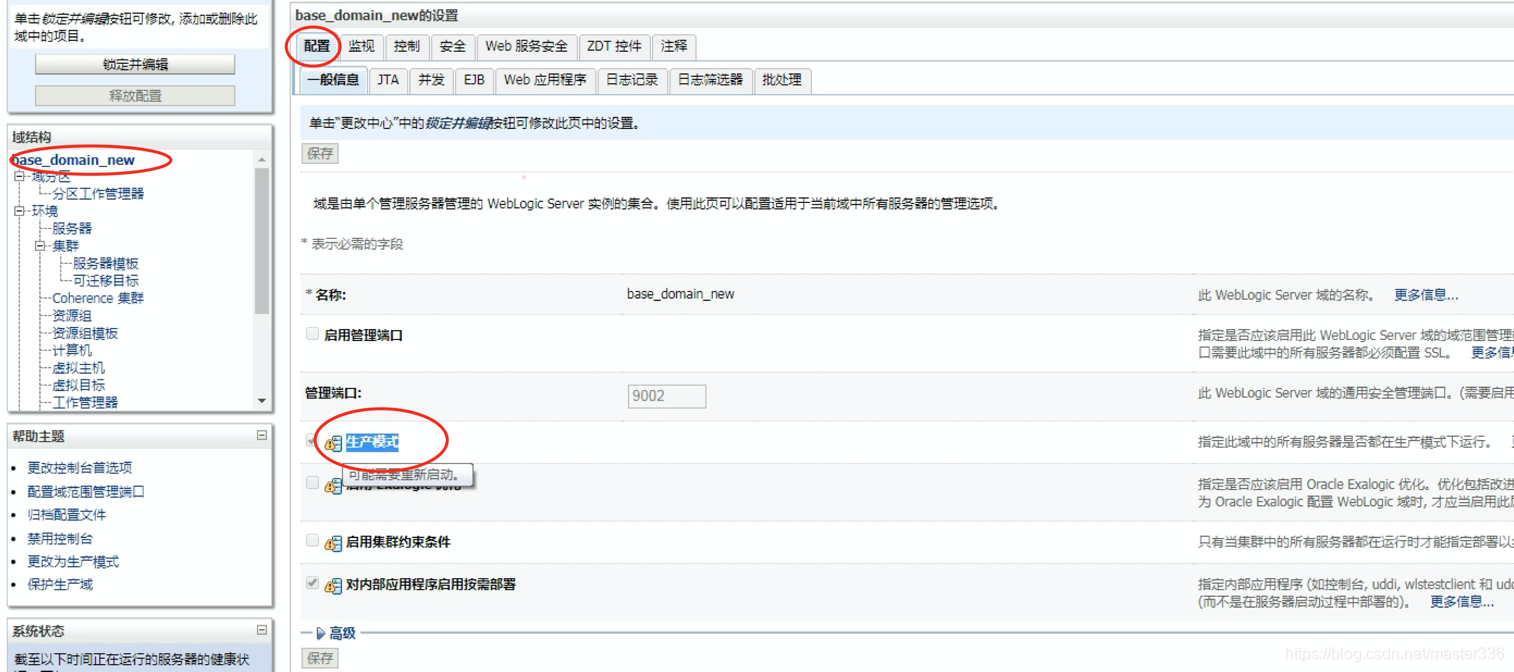Collapse the 集群 tree node
This screenshot has height=672, width=1514.
[x=40, y=245]
